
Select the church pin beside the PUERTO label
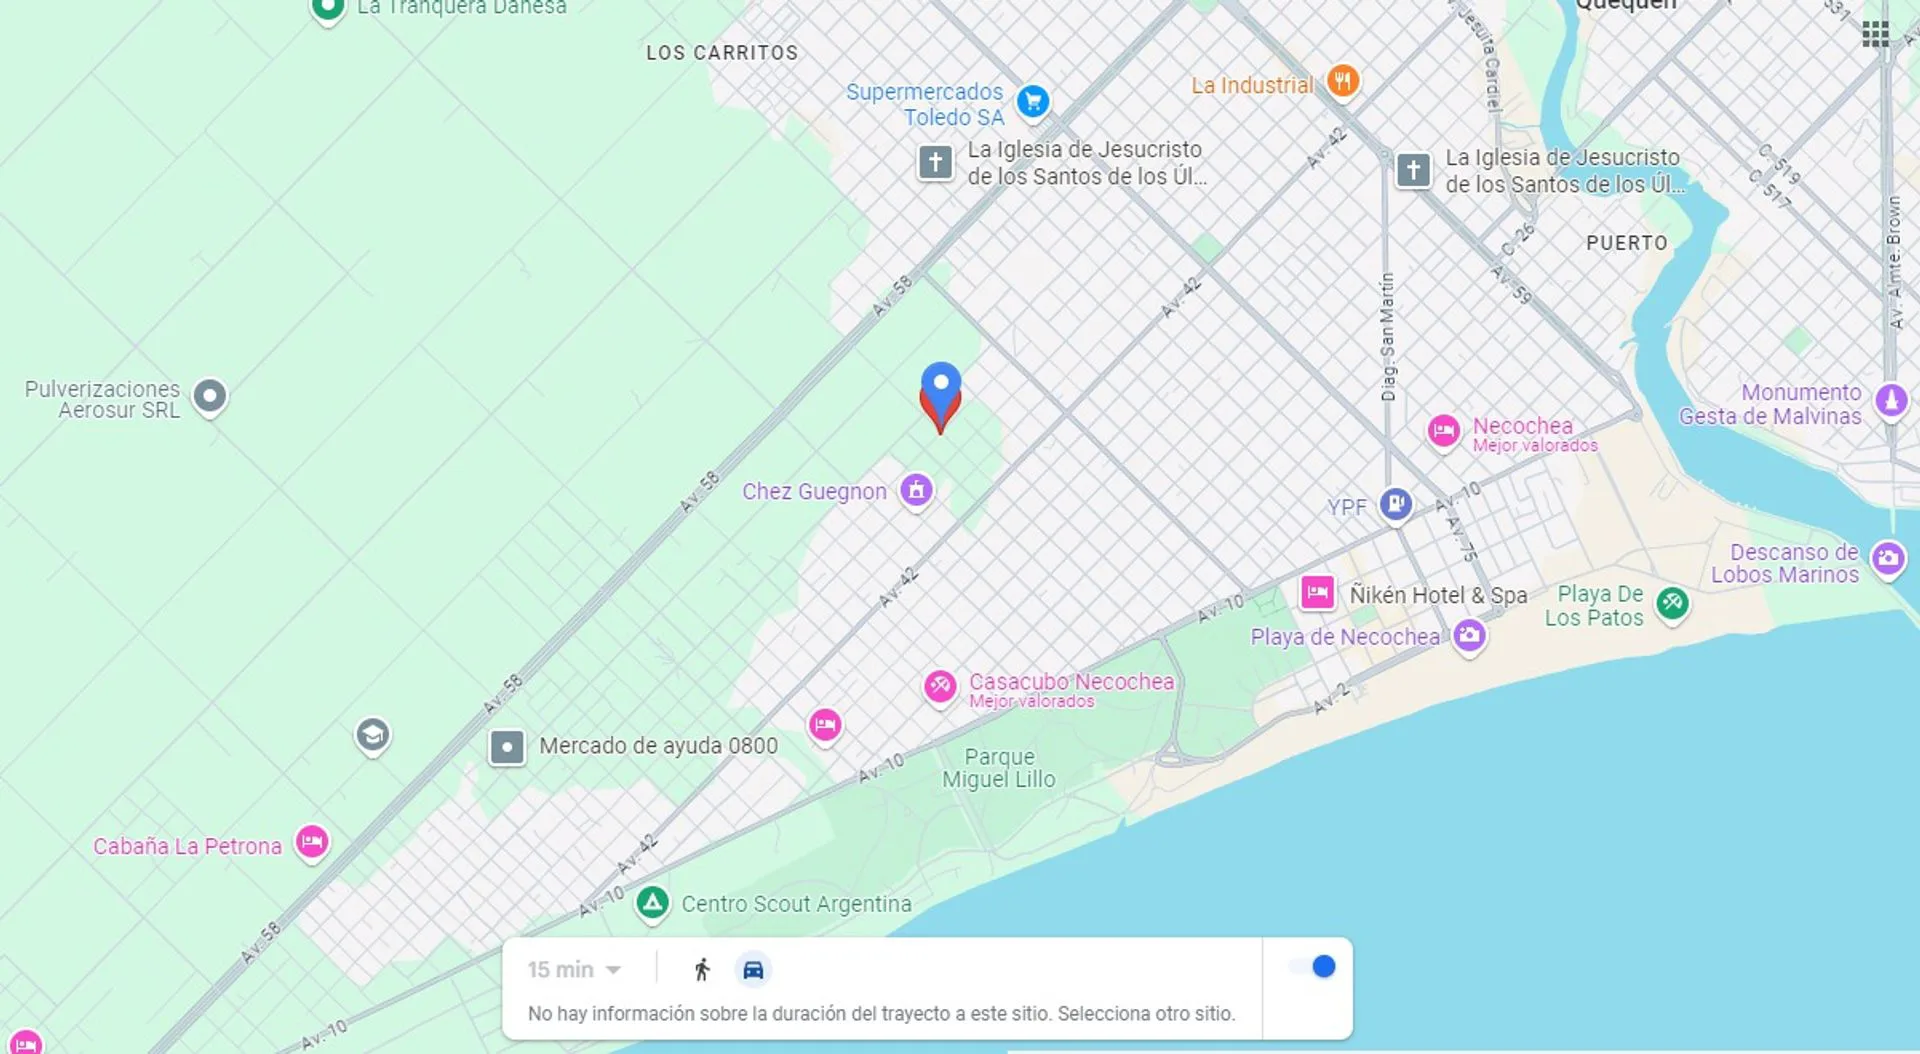[x=1412, y=170]
